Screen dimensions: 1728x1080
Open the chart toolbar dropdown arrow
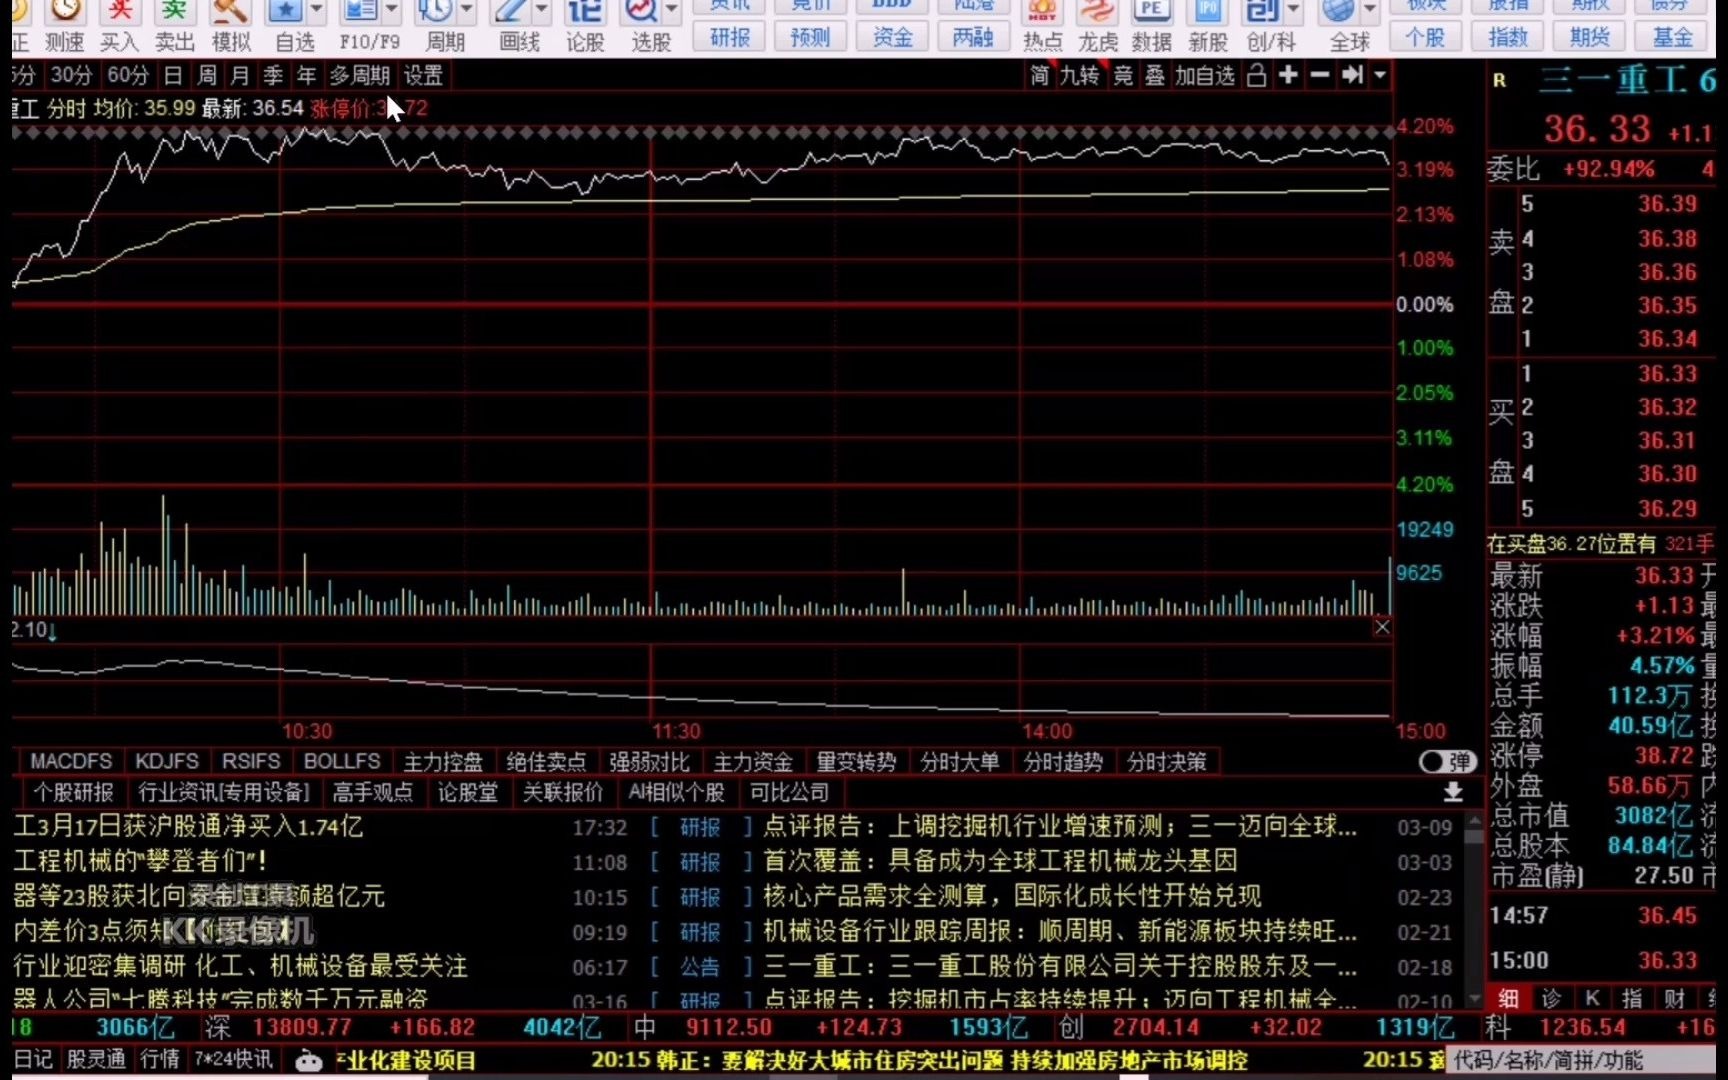1380,75
